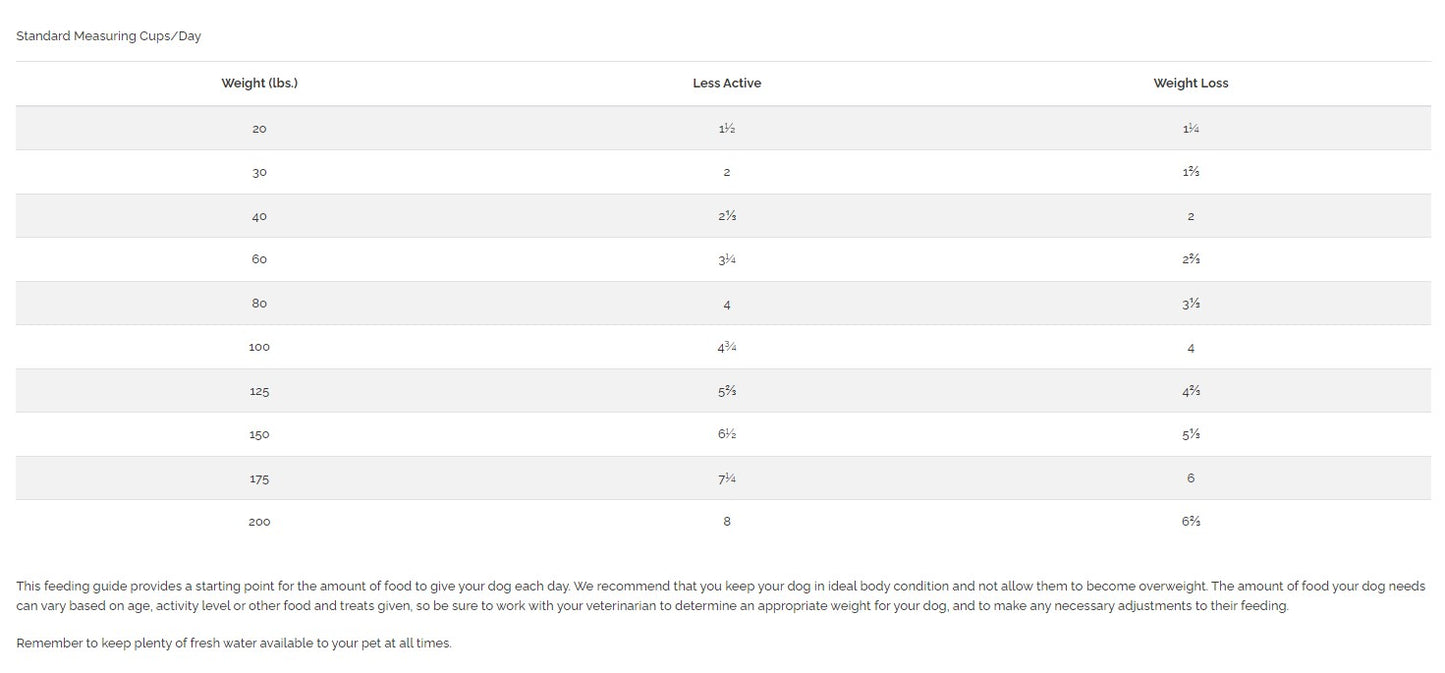The height and width of the screenshot is (673, 1445).
Task: Click the 100 lbs weight cell
Action: tap(259, 347)
